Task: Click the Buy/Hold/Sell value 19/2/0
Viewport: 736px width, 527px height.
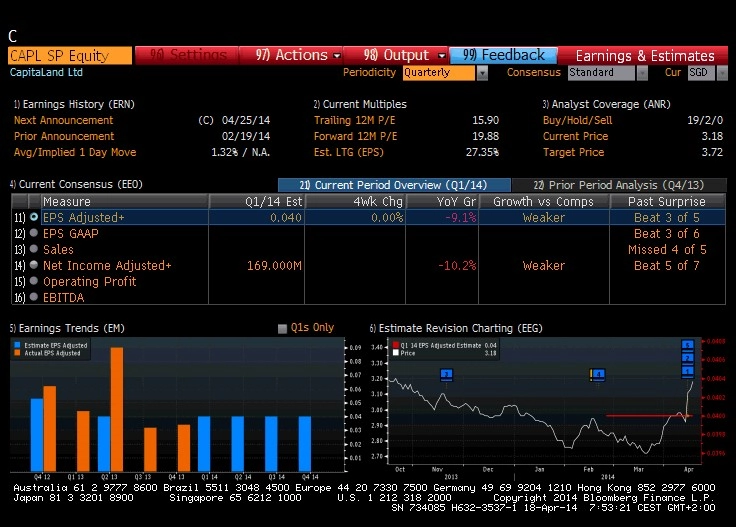Action: 705,120
